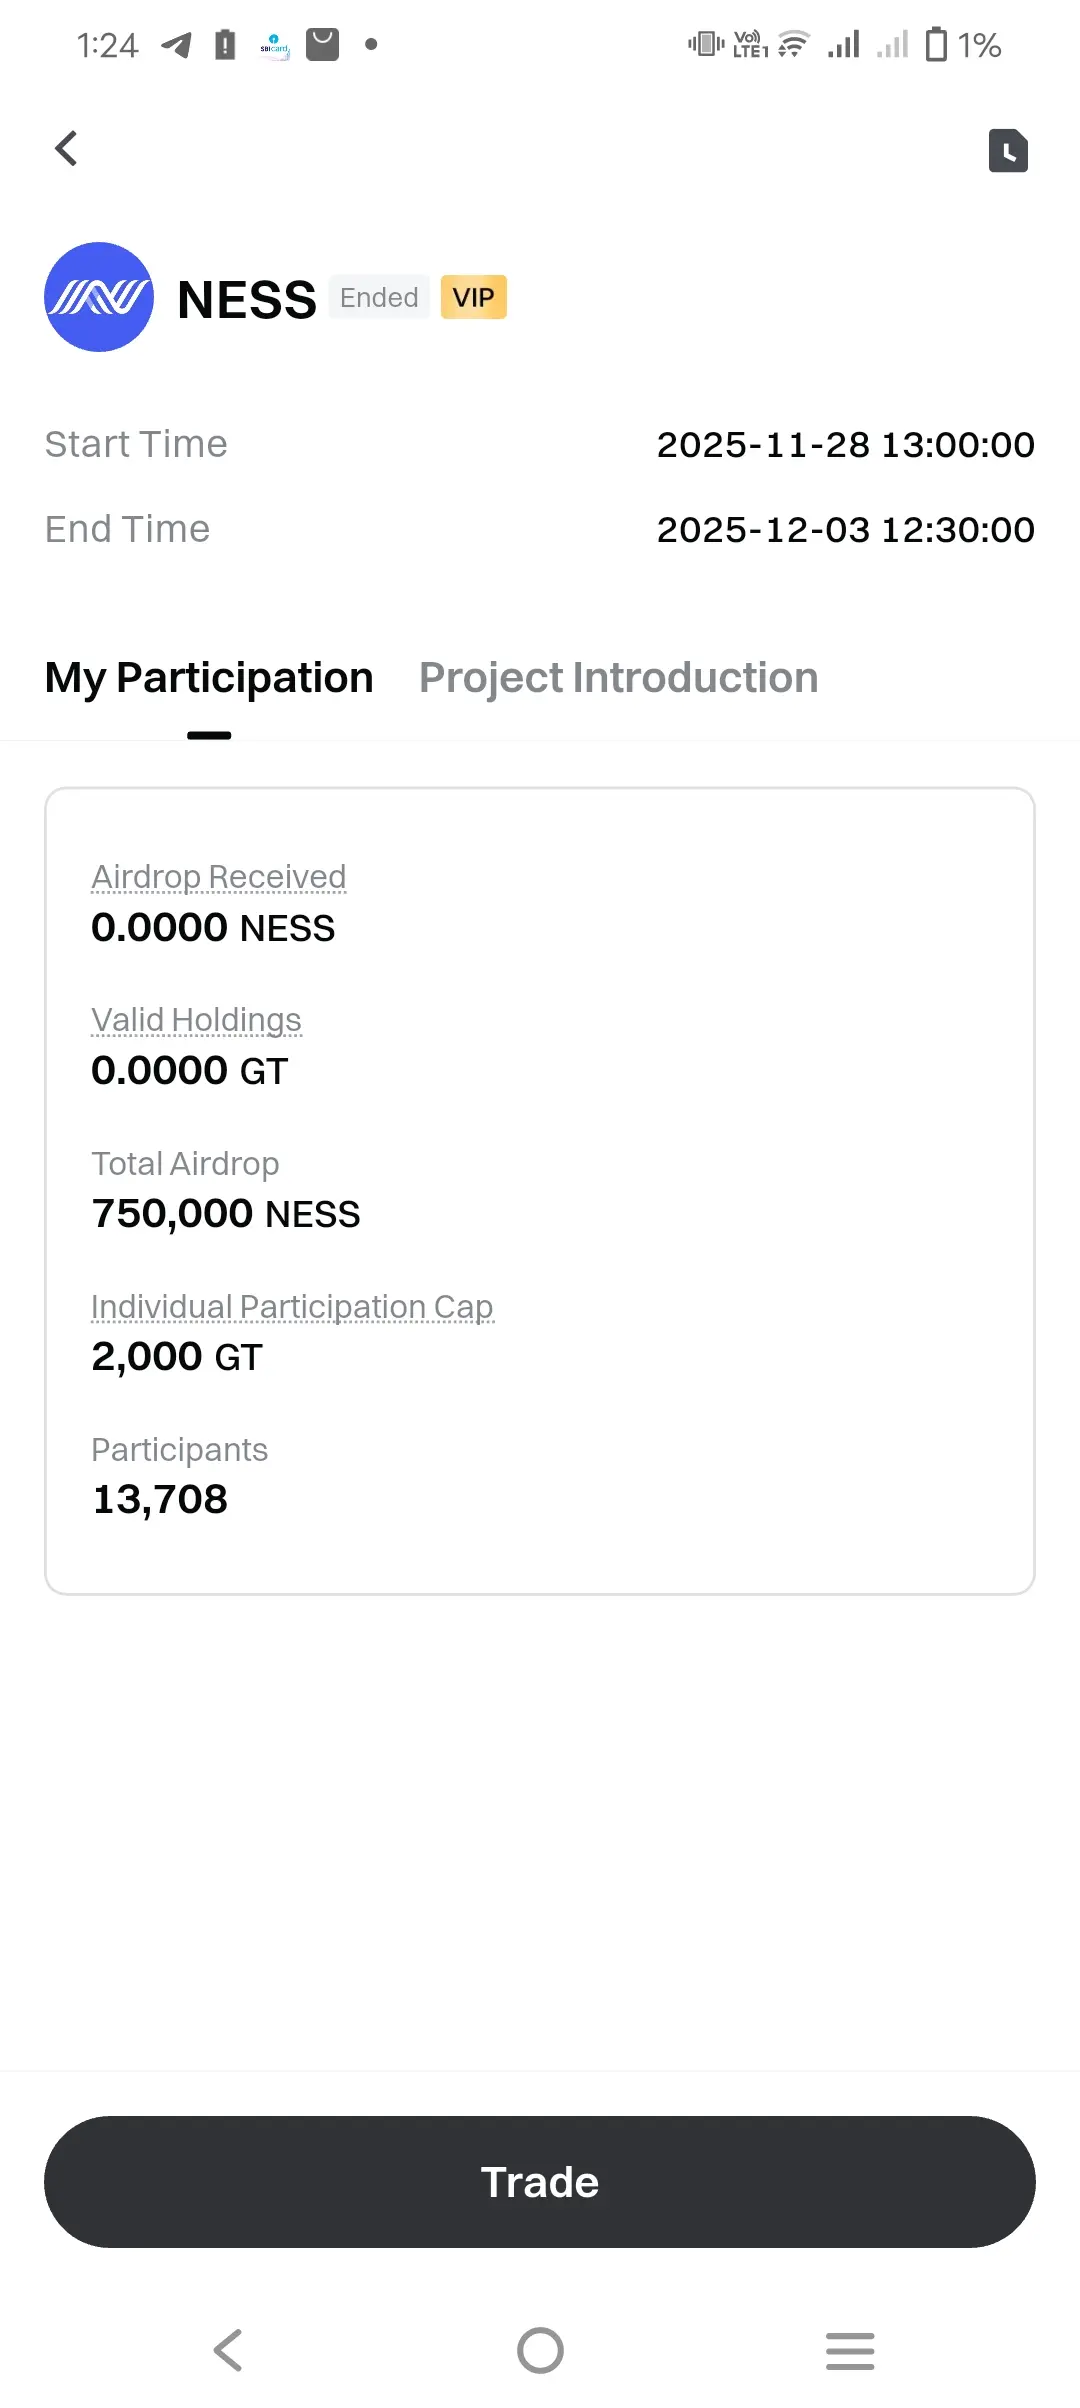
Task: Open the history record icon
Action: click(1008, 151)
